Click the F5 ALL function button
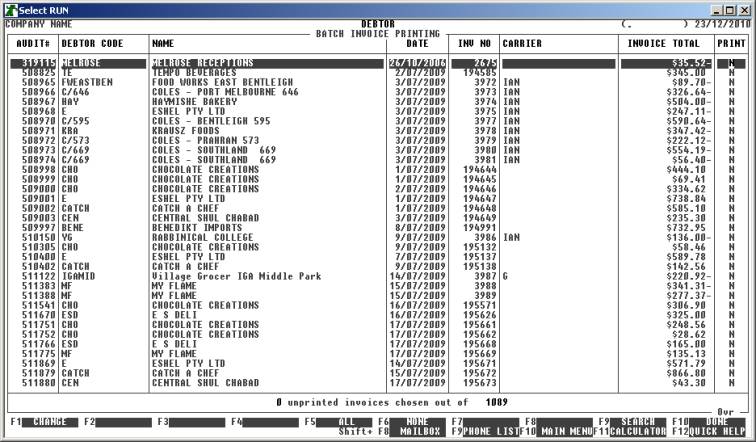Image resolution: width=756 pixels, height=442 pixels. tap(342, 422)
